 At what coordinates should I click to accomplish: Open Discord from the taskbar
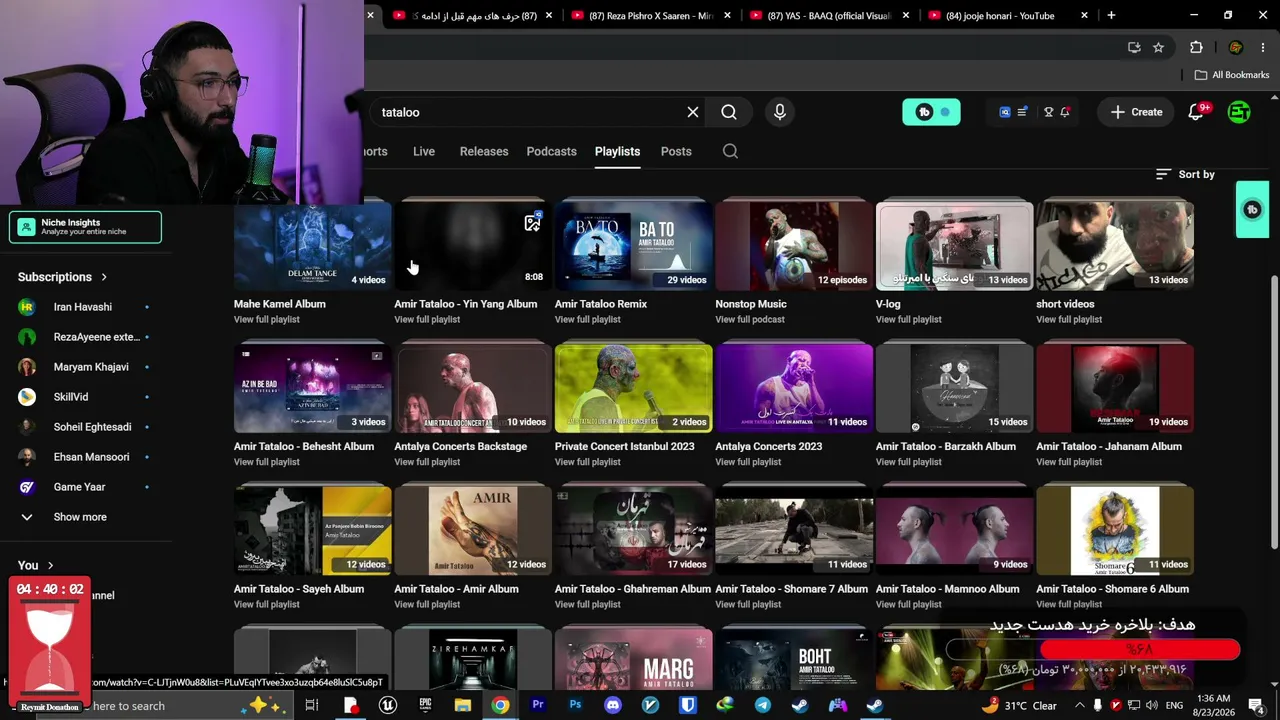click(x=613, y=705)
